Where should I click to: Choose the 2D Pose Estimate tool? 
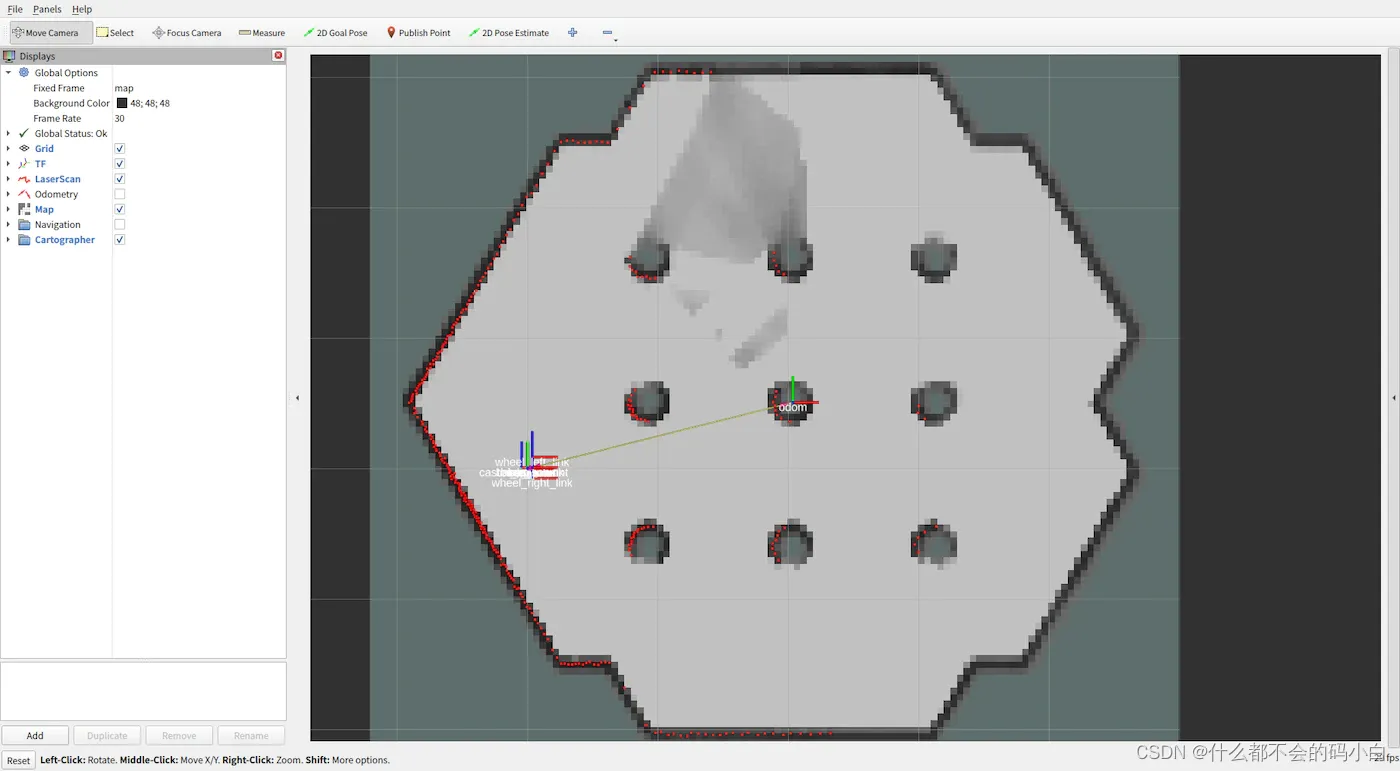pos(508,32)
